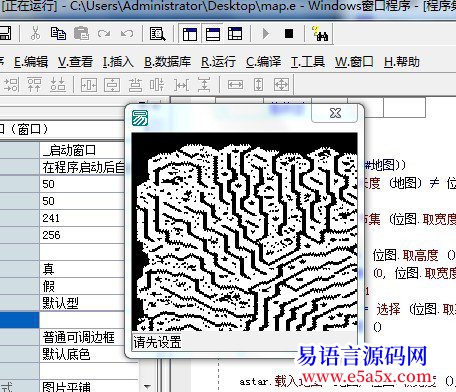
Task: Click the horizontal stack align layout icon
Action: coord(157,85)
